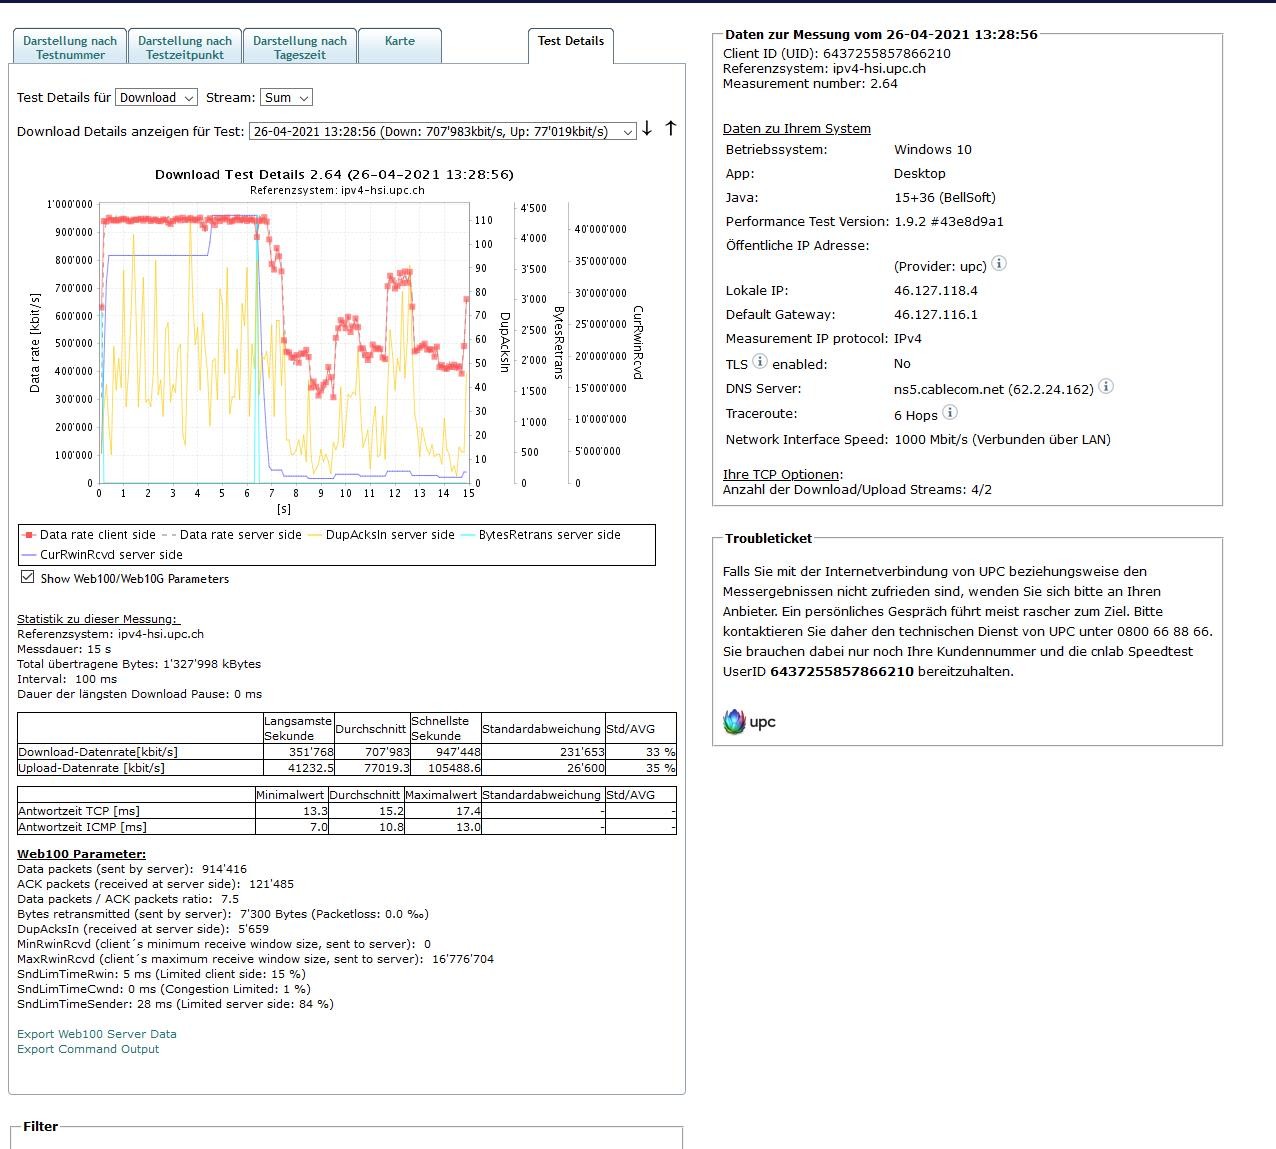Click the down arrow next to test selector

pos(647,128)
